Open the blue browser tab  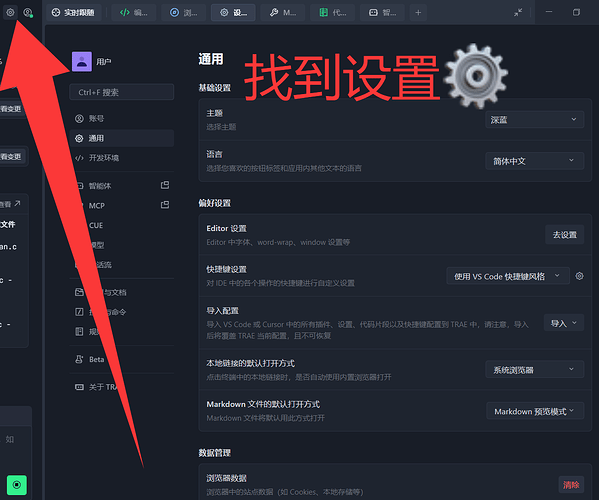pyautogui.click(x=183, y=13)
